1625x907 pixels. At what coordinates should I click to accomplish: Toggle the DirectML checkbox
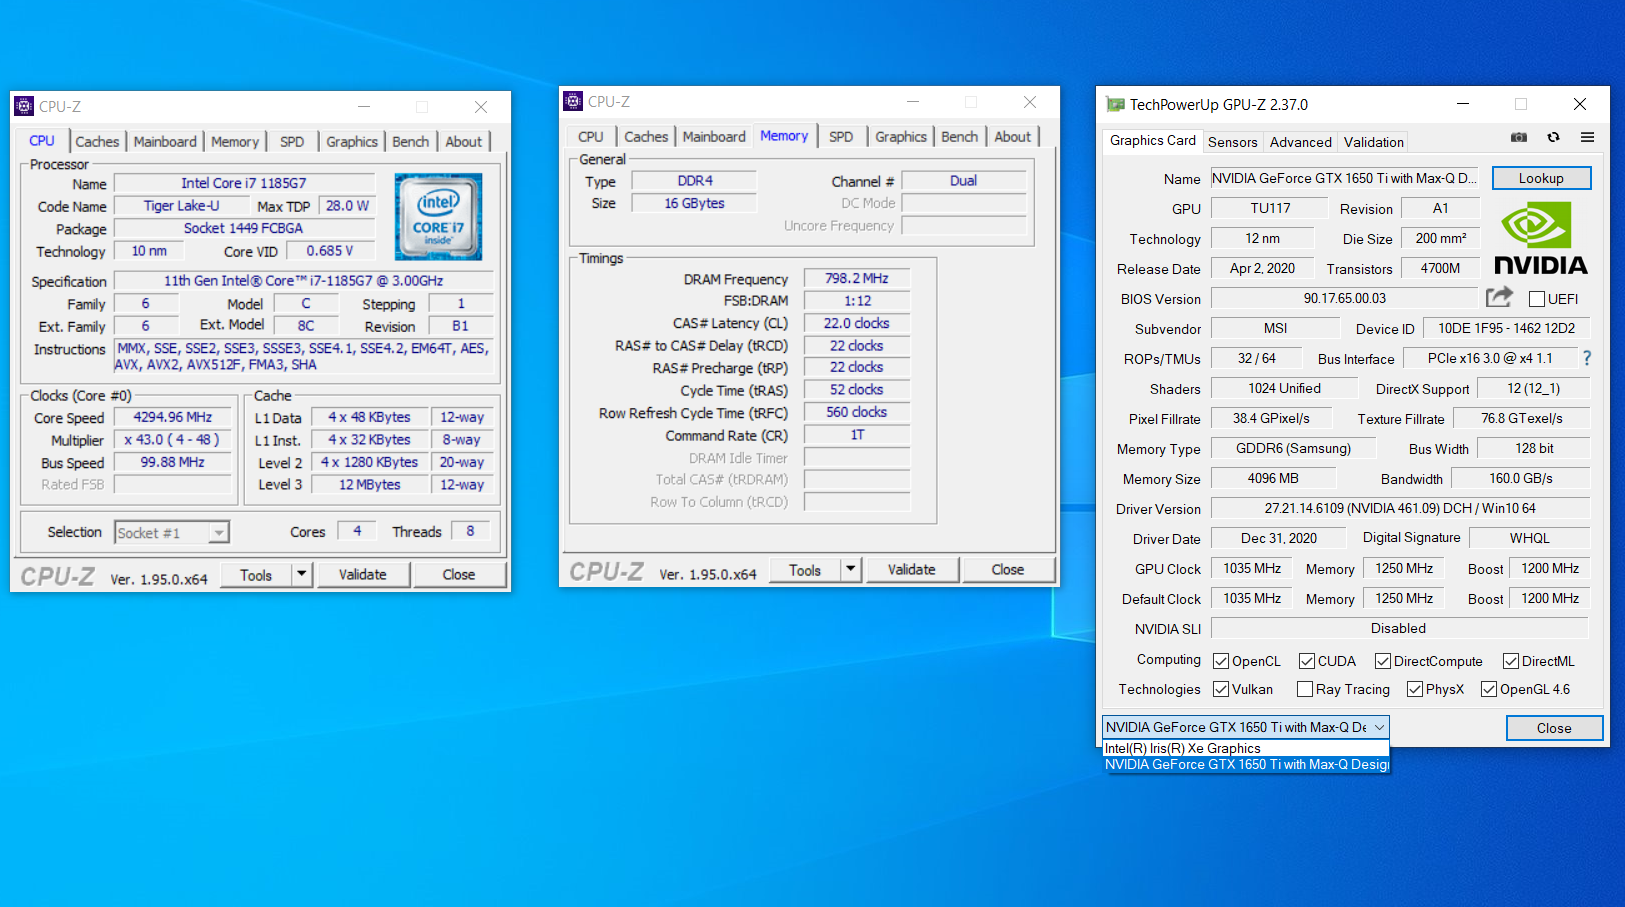pyautogui.click(x=1511, y=661)
